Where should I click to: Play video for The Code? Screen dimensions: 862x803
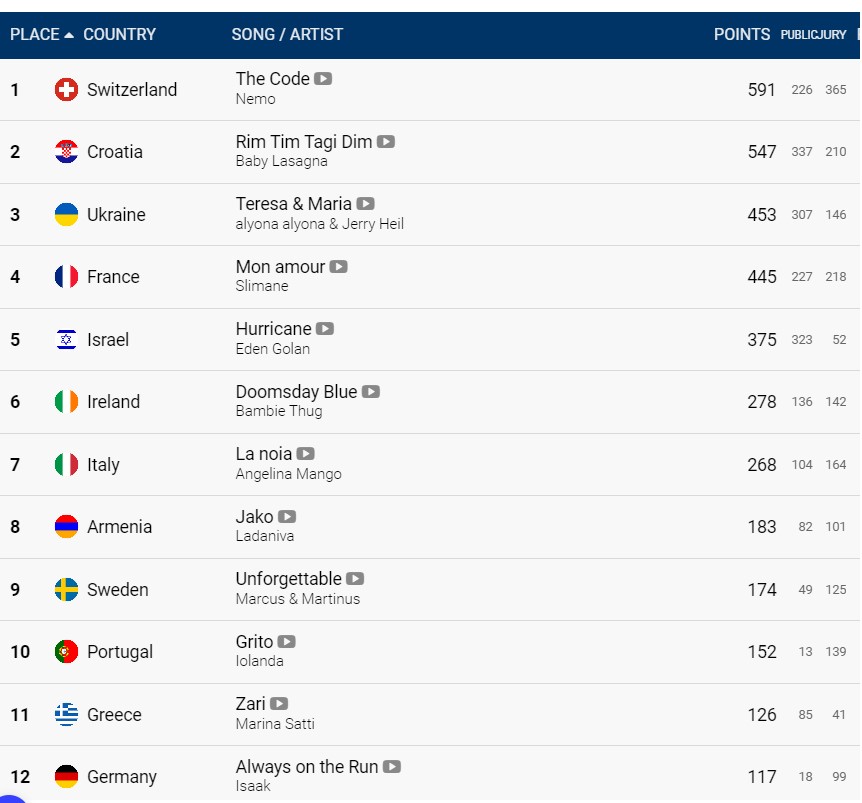[323, 79]
